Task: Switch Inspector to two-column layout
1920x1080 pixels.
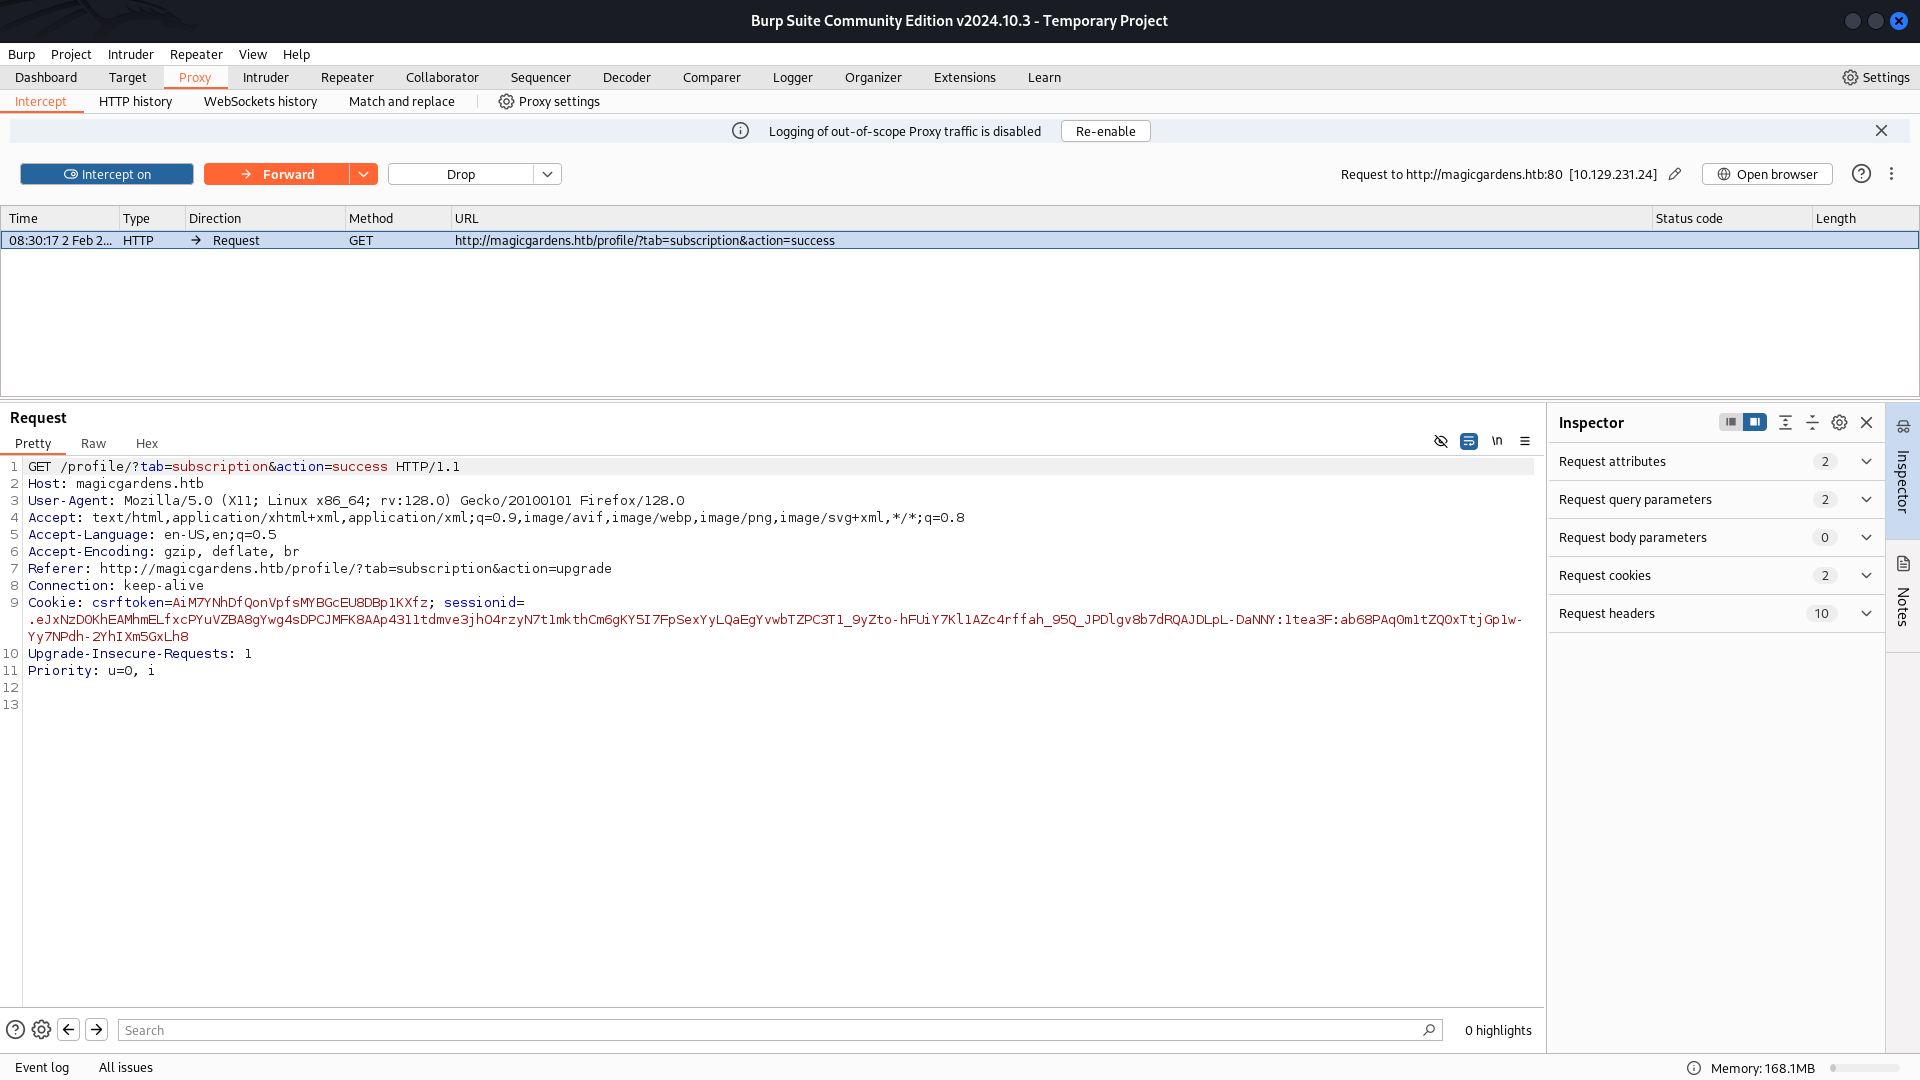Action: coord(1755,422)
